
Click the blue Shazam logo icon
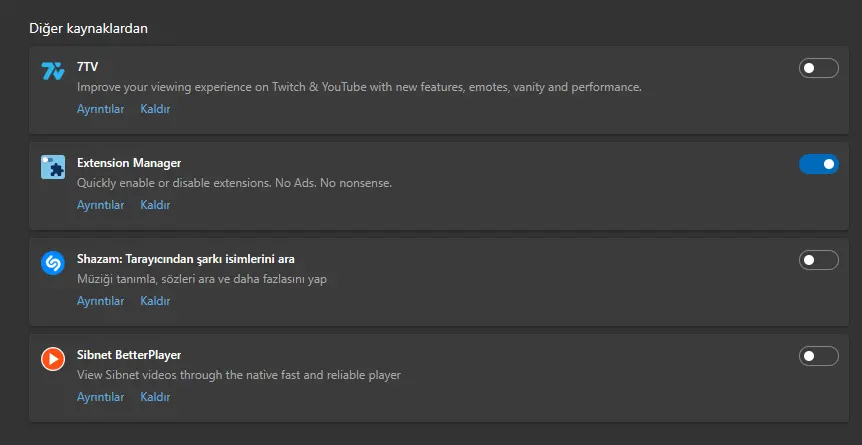coord(53,263)
